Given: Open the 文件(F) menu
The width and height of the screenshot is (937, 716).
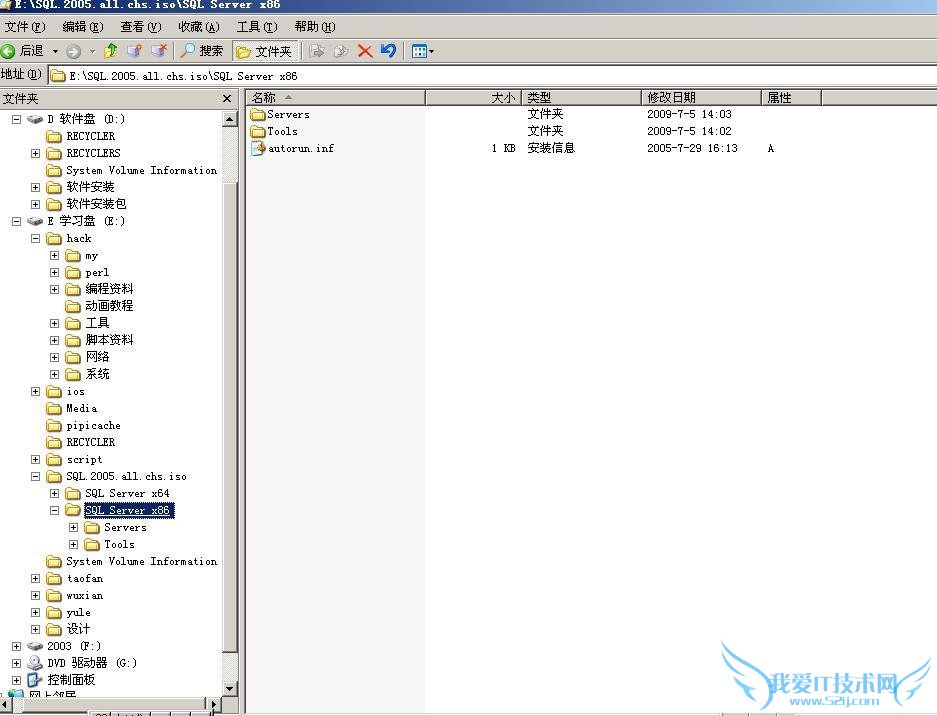Looking at the screenshot, I should (25, 27).
